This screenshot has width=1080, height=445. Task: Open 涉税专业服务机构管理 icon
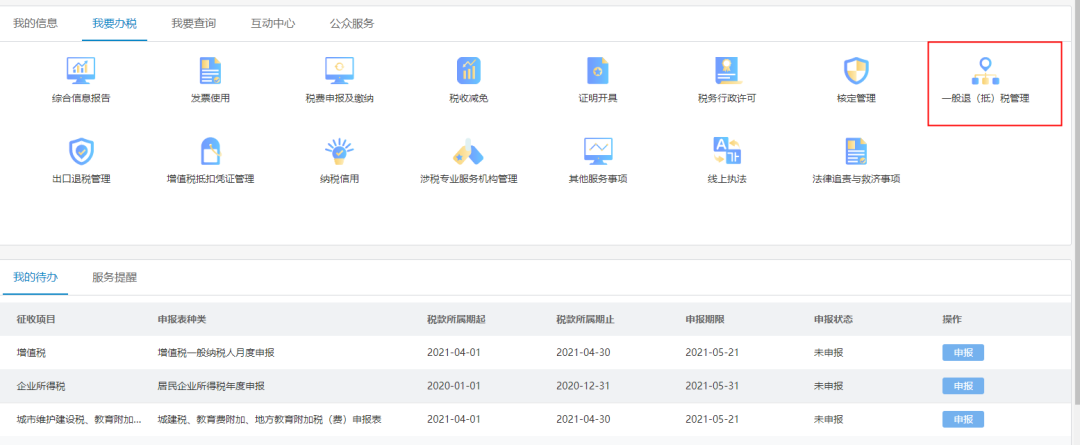[468, 152]
